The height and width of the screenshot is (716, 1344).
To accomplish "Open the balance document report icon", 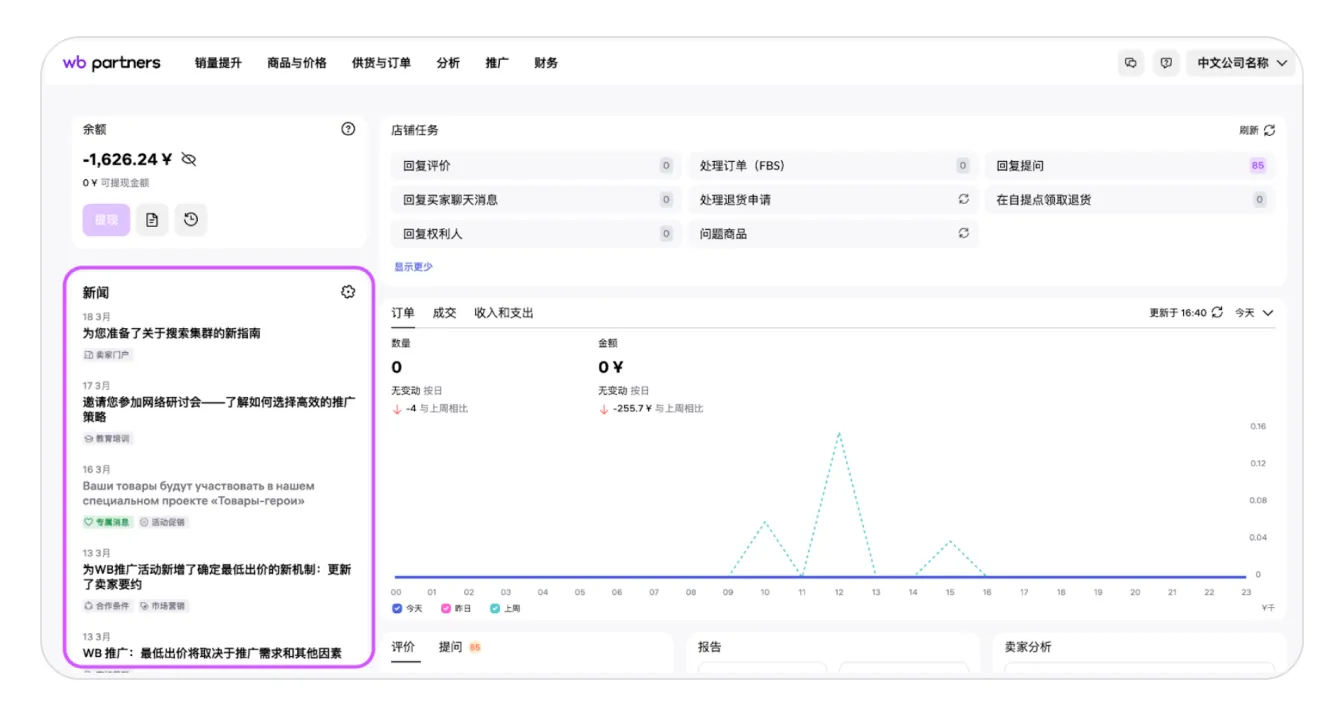I will 152,220.
